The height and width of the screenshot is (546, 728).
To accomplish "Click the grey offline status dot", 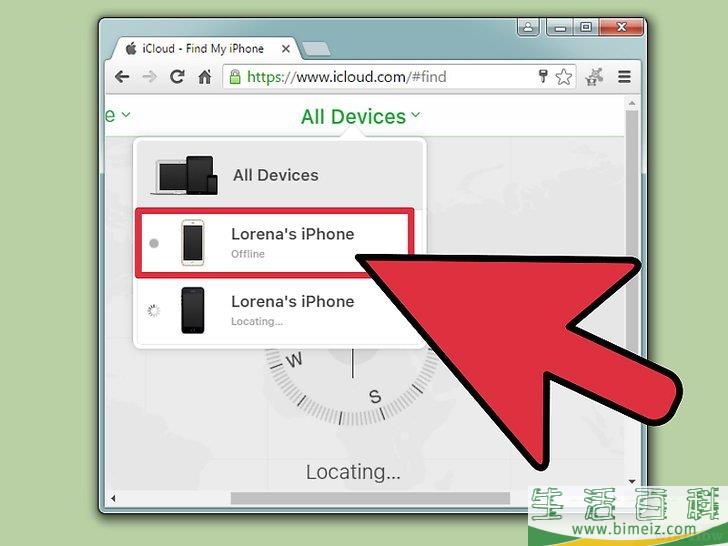I will [154, 243].
